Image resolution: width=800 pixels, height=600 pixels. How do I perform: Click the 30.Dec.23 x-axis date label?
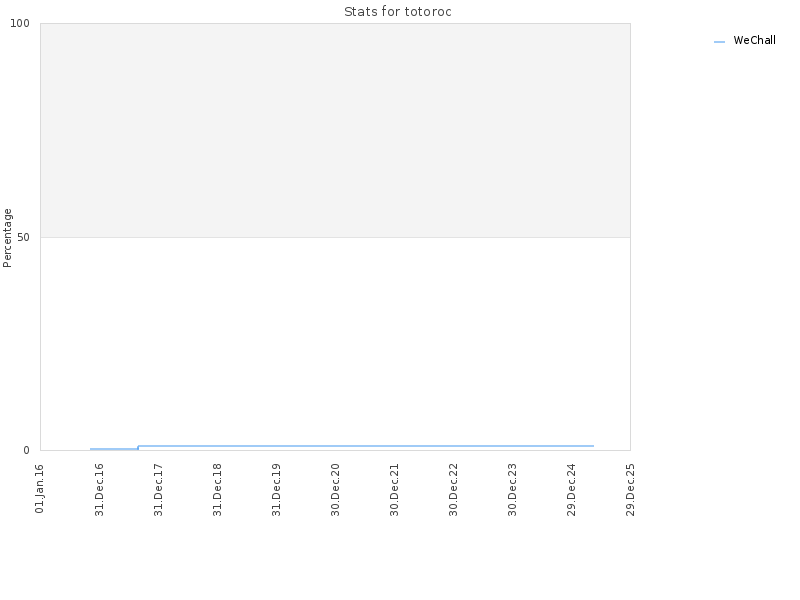[x=512, y=490]
